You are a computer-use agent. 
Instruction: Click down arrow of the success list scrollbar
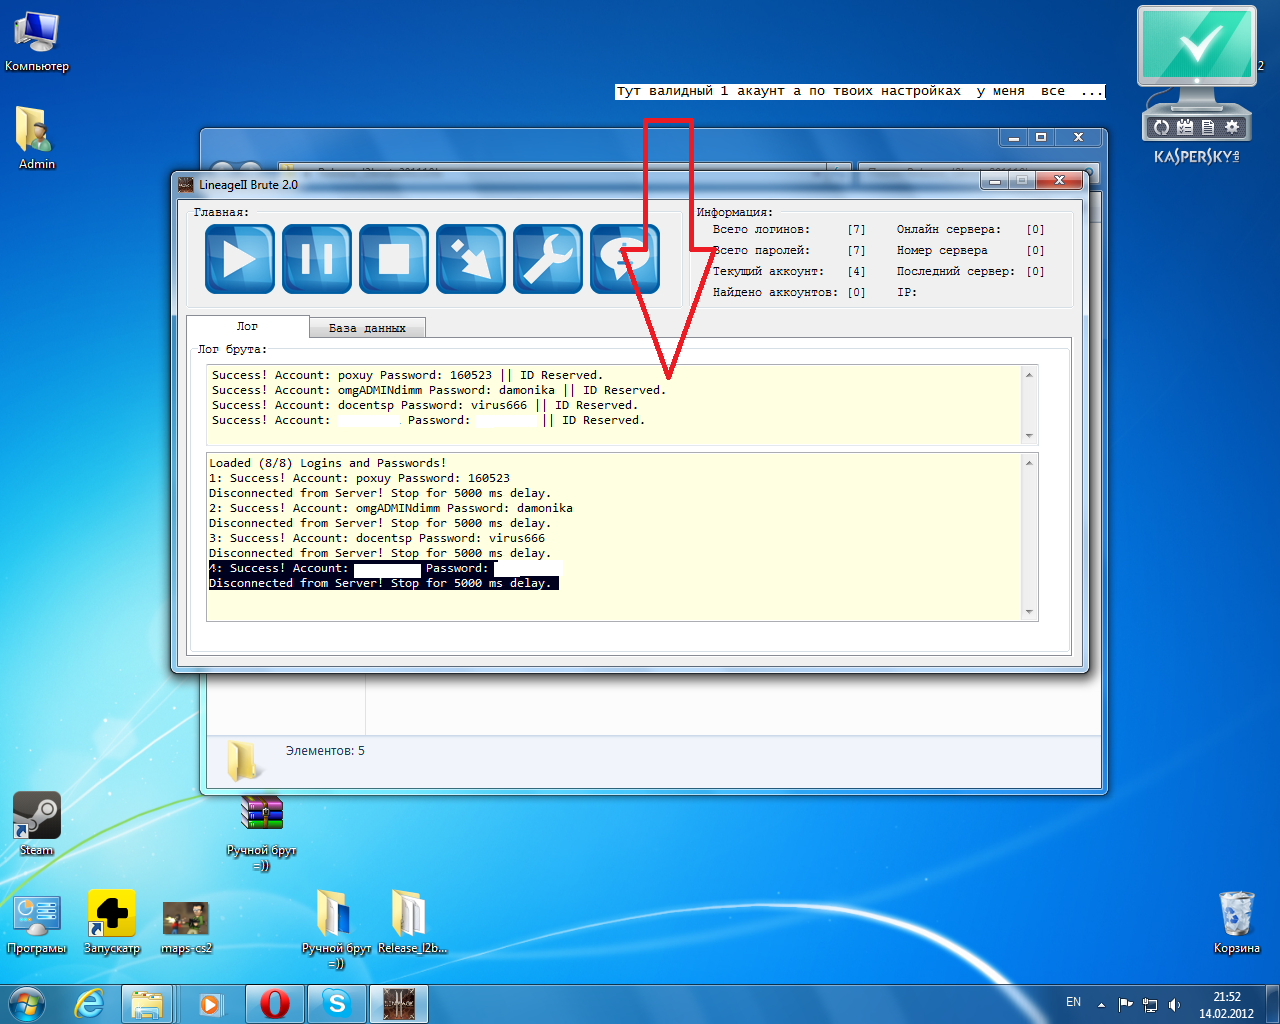coord(1029,436)
